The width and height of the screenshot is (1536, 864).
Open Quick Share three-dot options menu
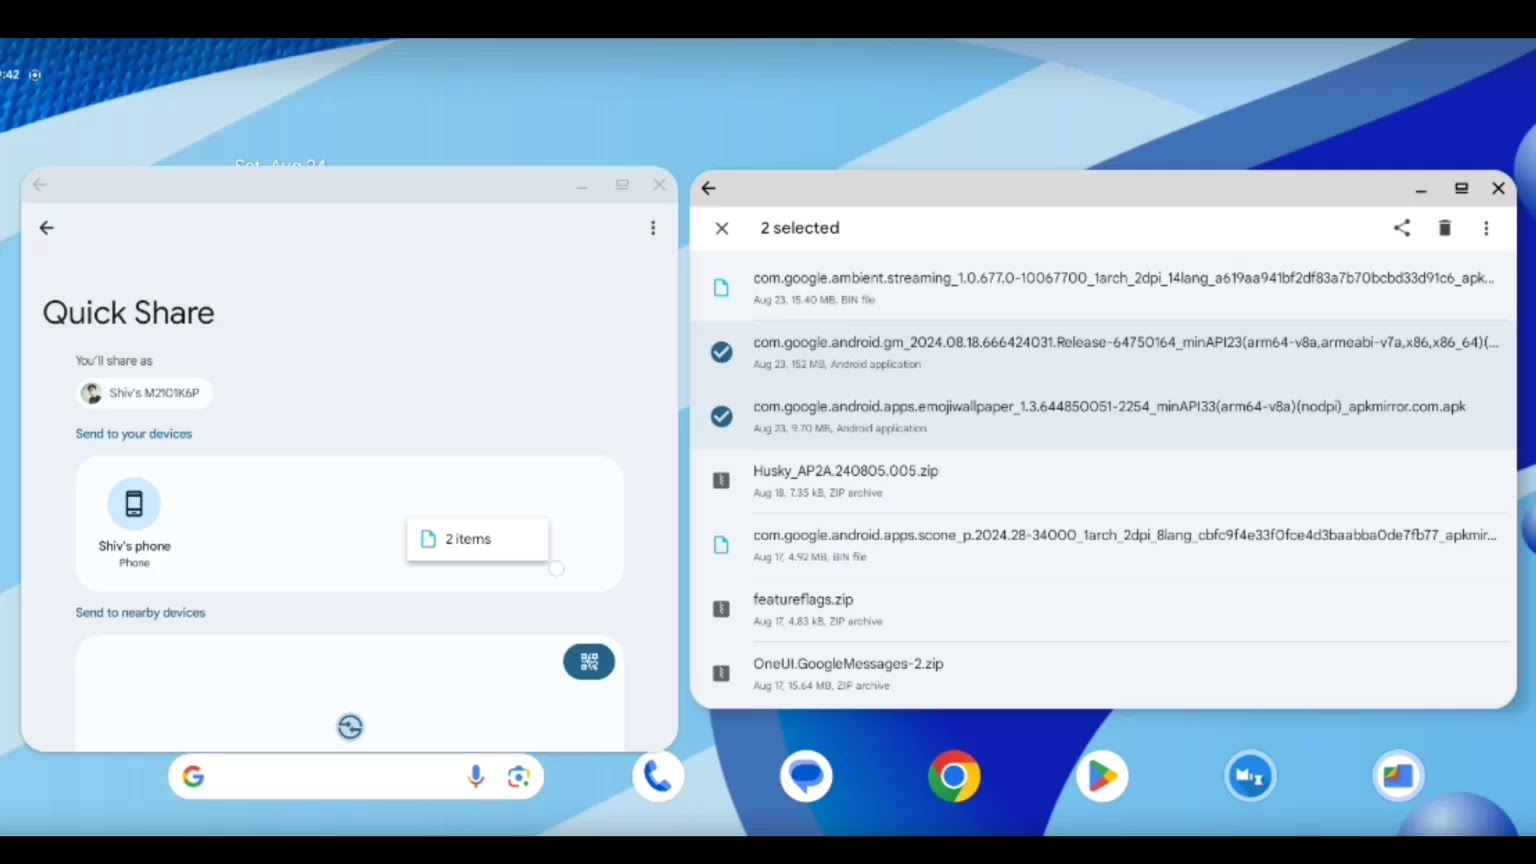653,228
